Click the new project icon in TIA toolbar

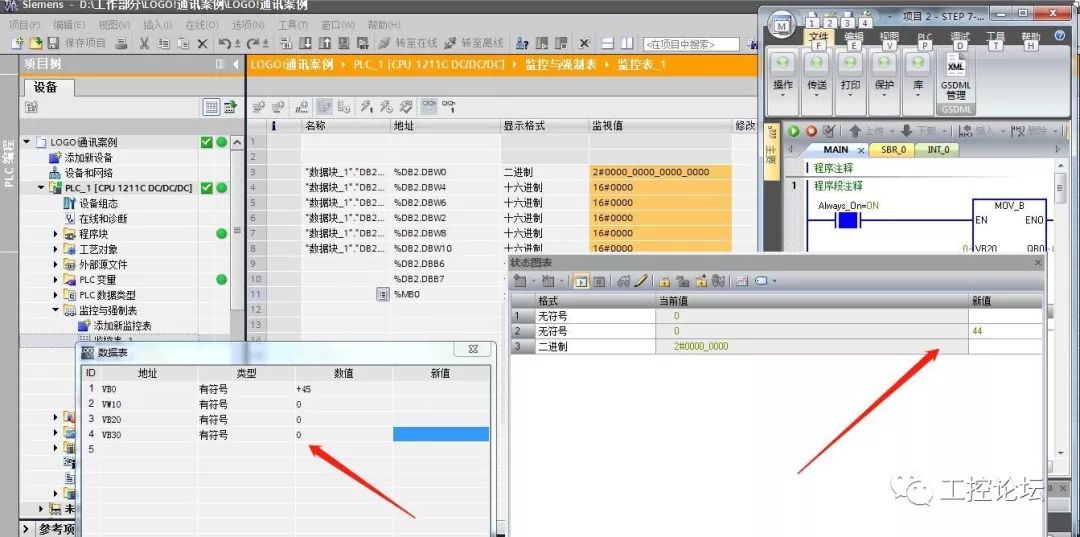pyautogui.click(x=17, y=43)
